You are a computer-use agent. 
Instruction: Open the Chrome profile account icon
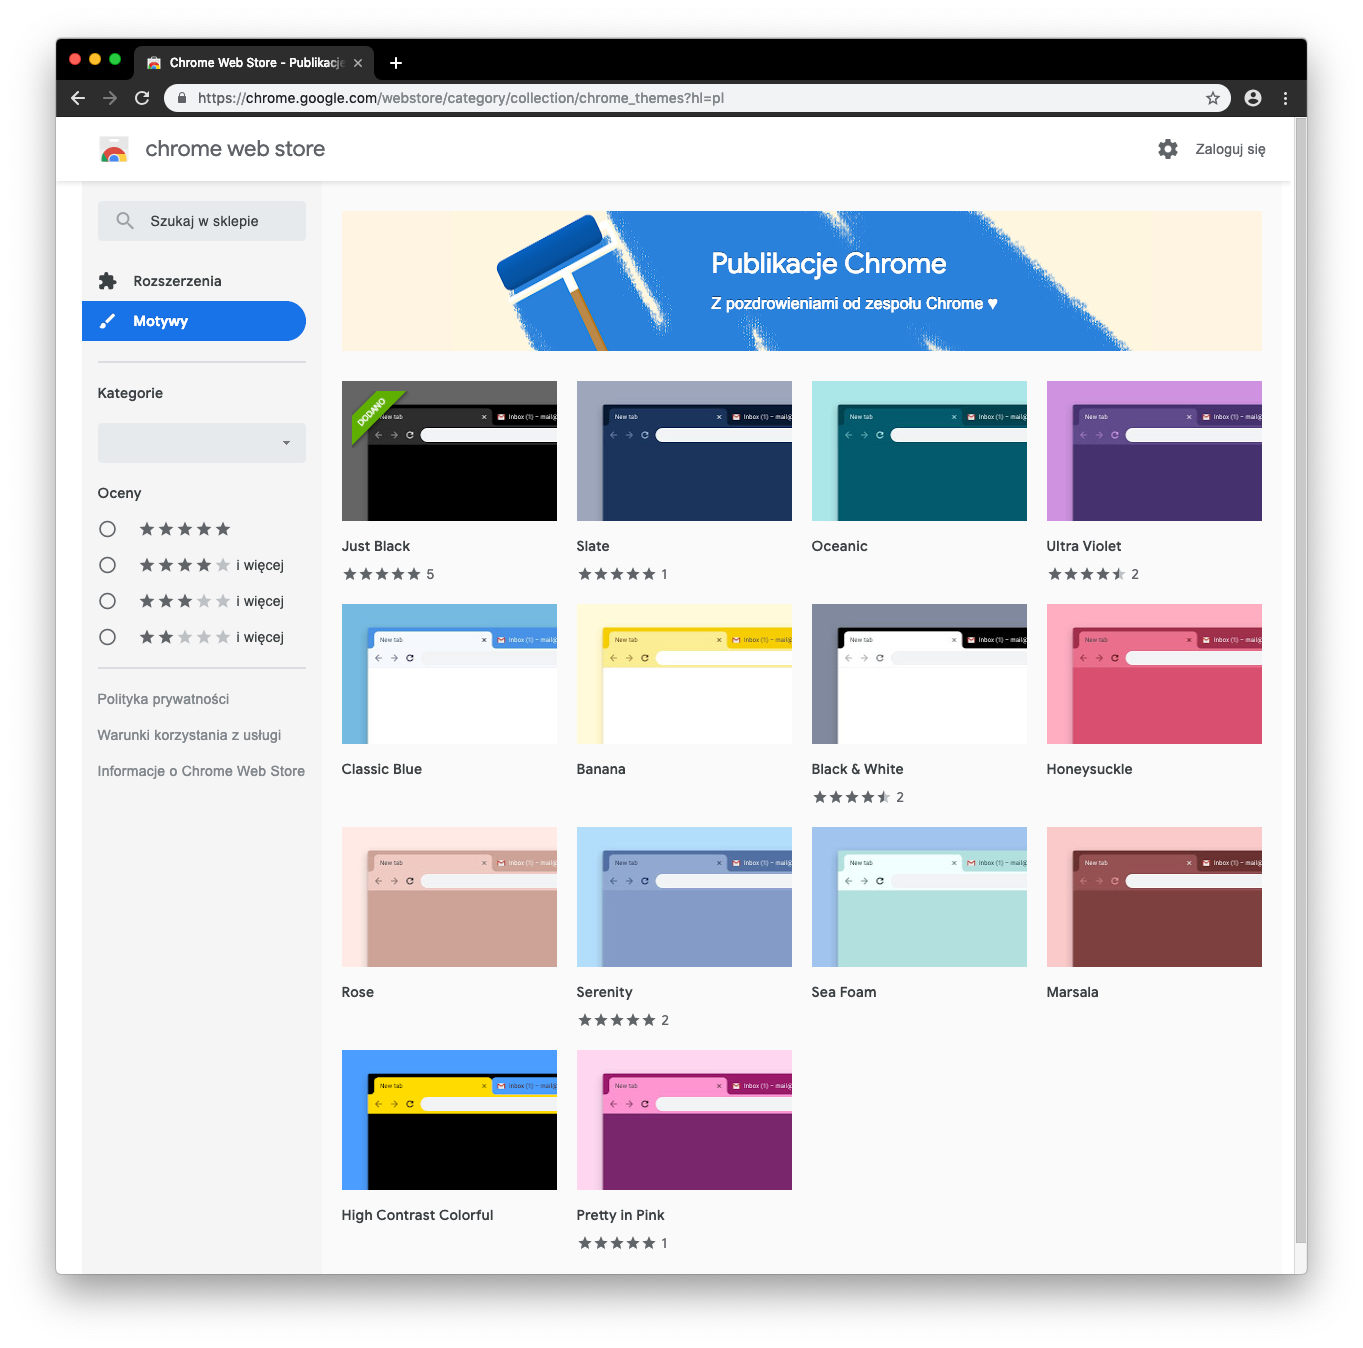(1253, 98)
